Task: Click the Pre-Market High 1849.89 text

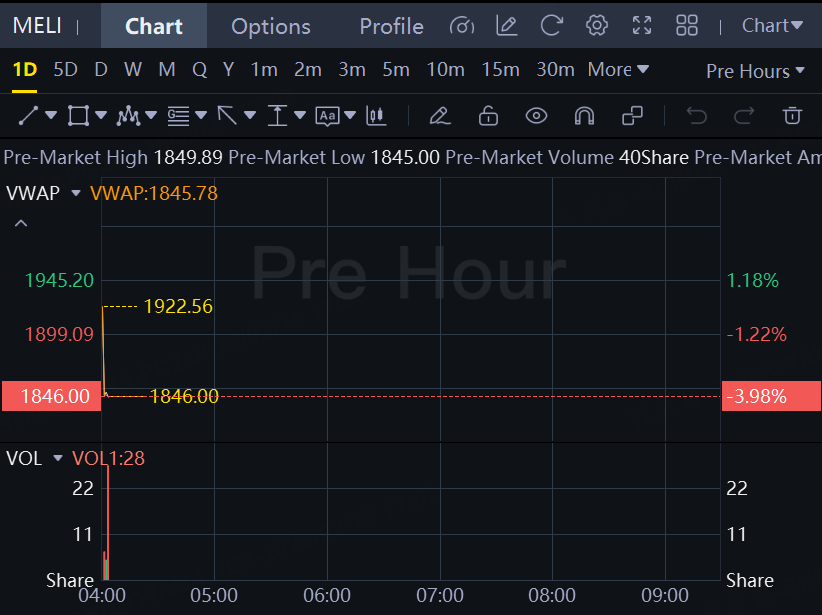Action: click(113, 157)
